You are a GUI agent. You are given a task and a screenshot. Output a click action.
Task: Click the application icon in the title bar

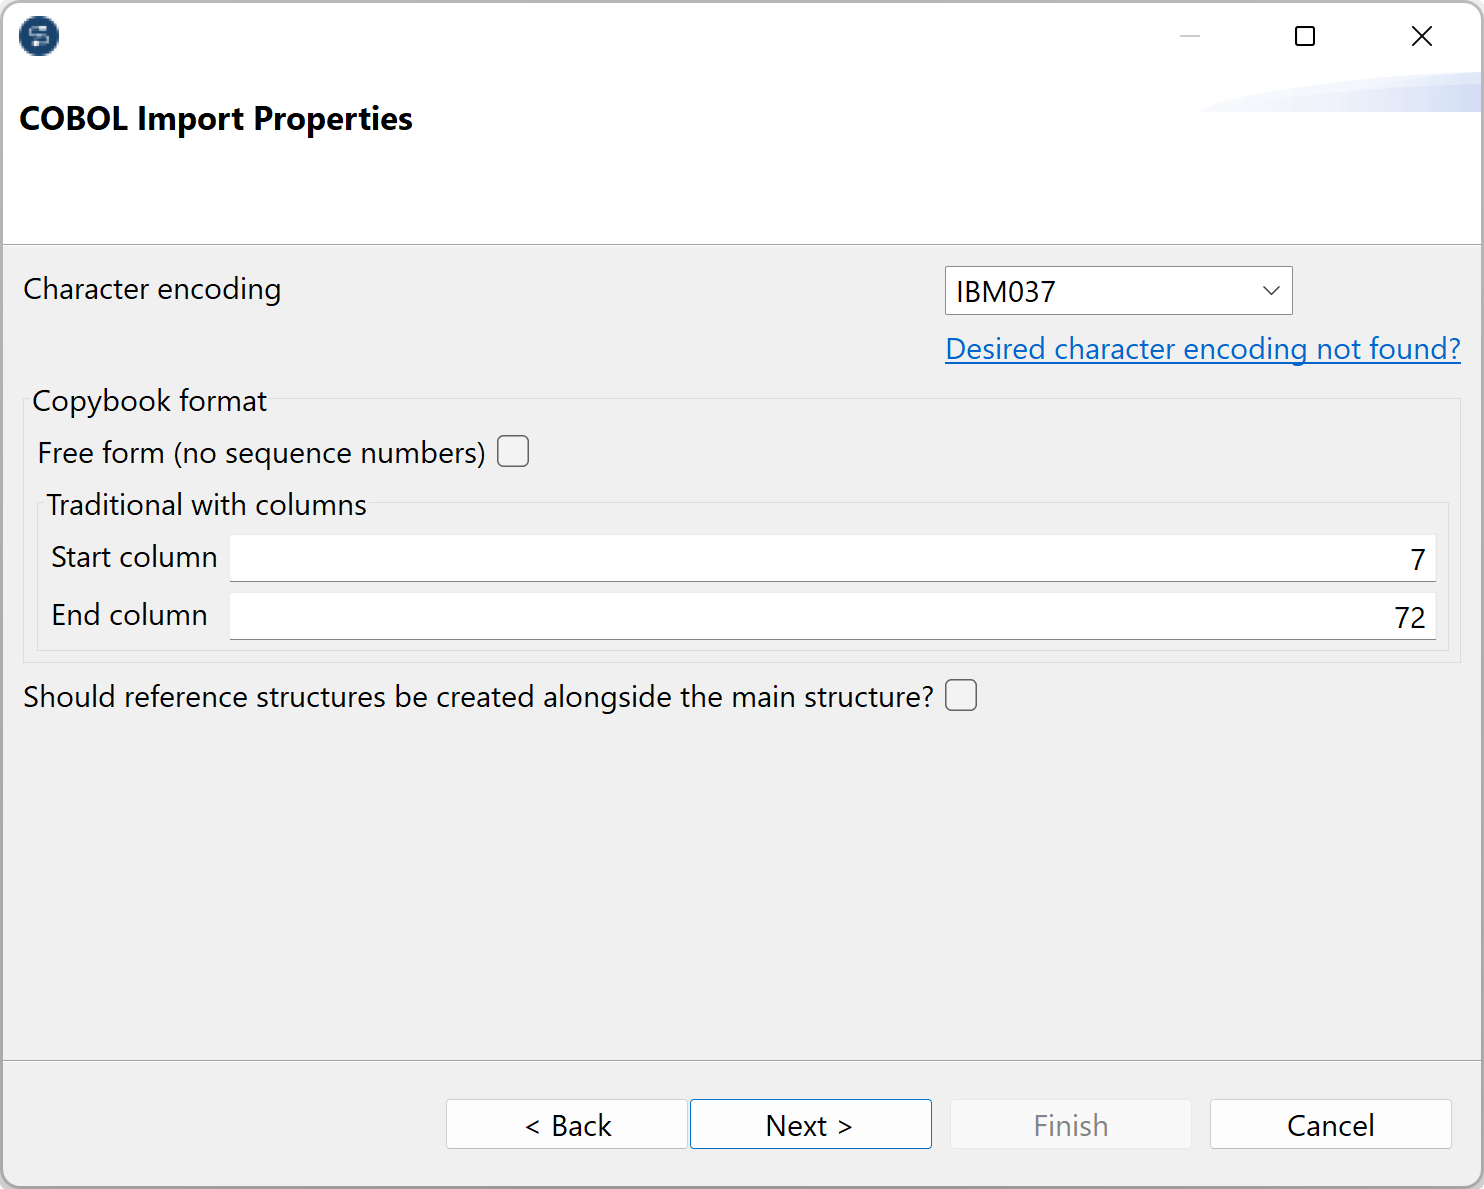38,36
